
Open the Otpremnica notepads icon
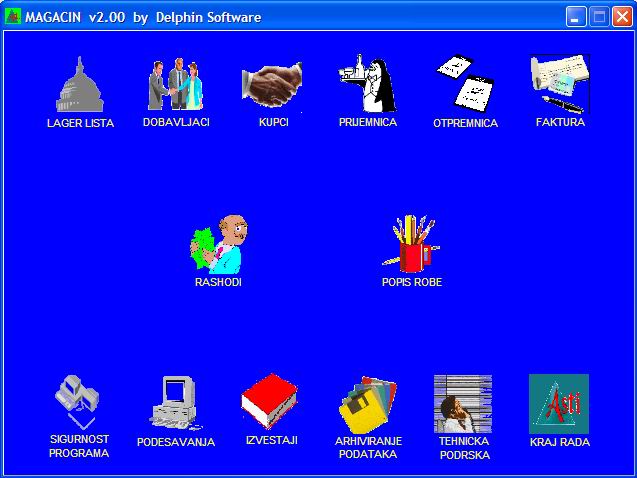[x=466, y=84]
